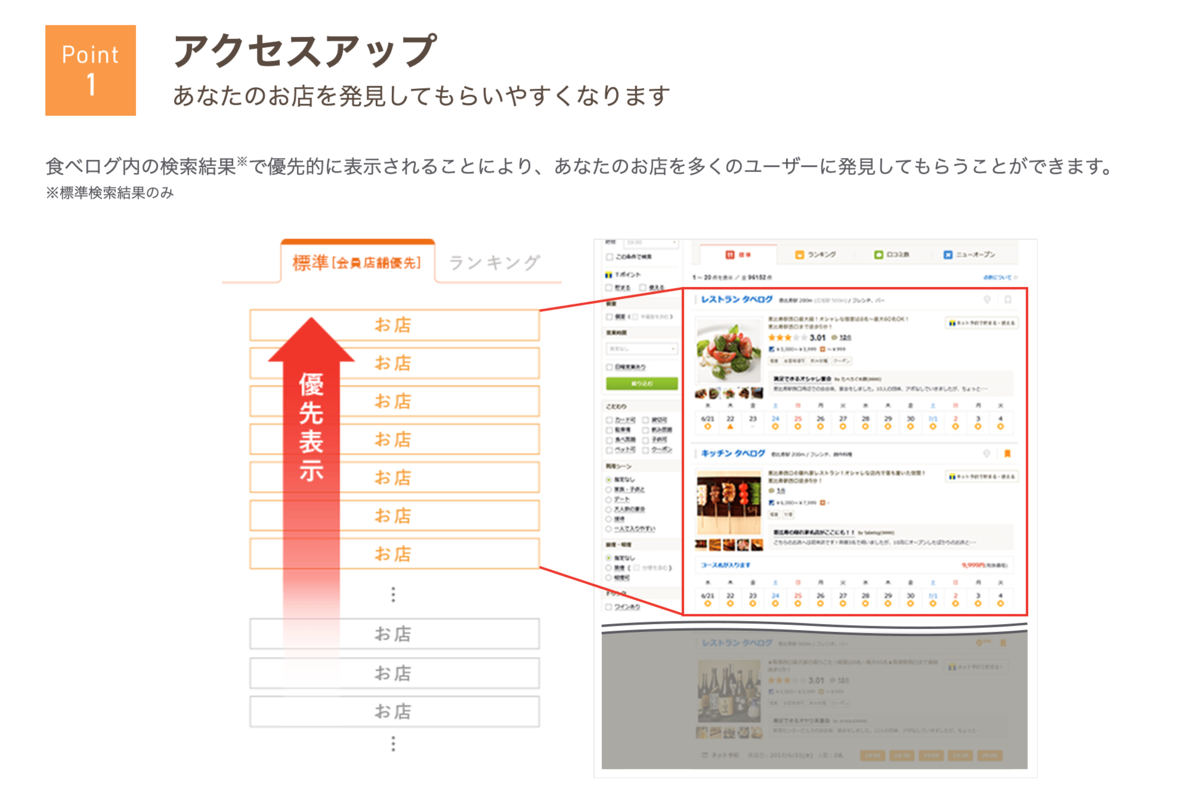Open the 営業時間 dropdown
Viewport: 1200px width, 796px height.
642,349
